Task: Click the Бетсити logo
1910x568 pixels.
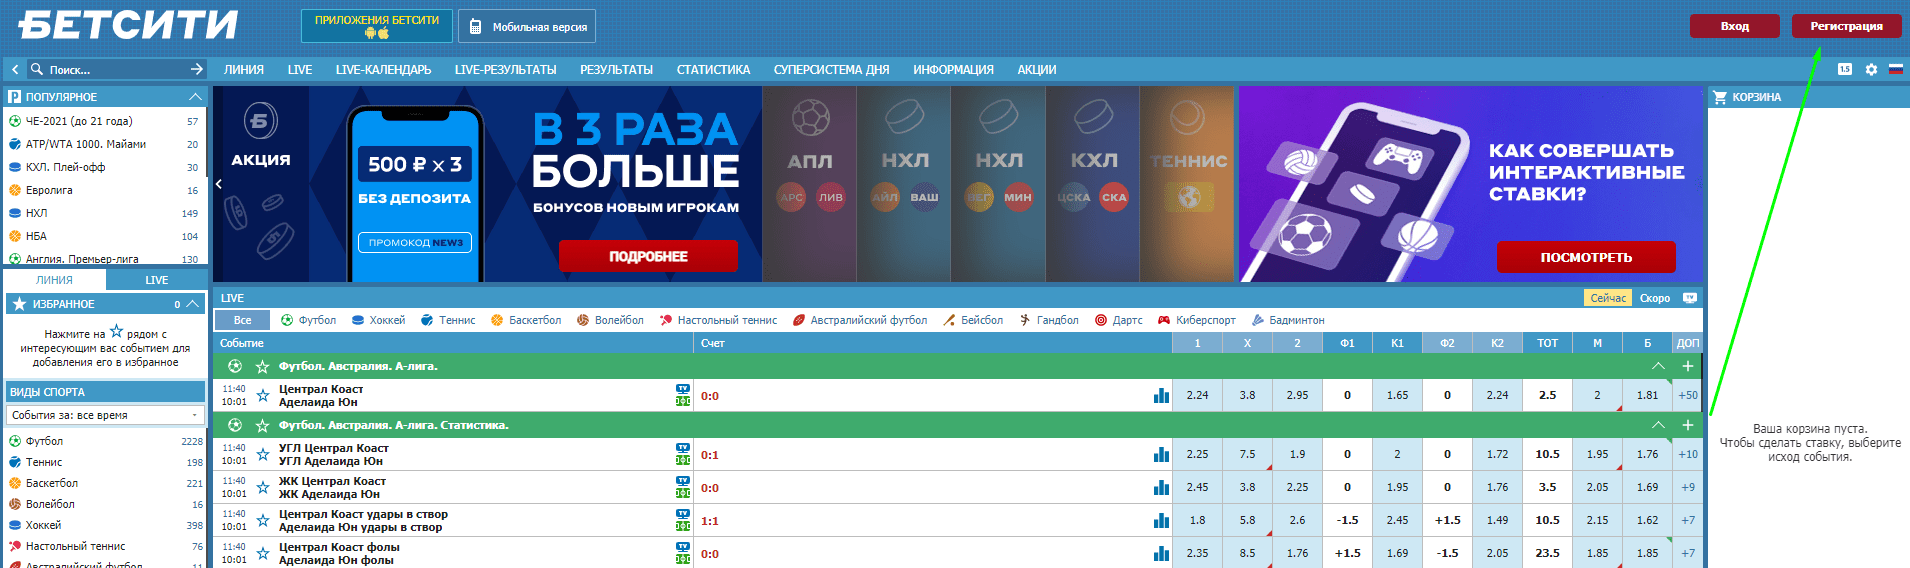Action: coord(128,25)
